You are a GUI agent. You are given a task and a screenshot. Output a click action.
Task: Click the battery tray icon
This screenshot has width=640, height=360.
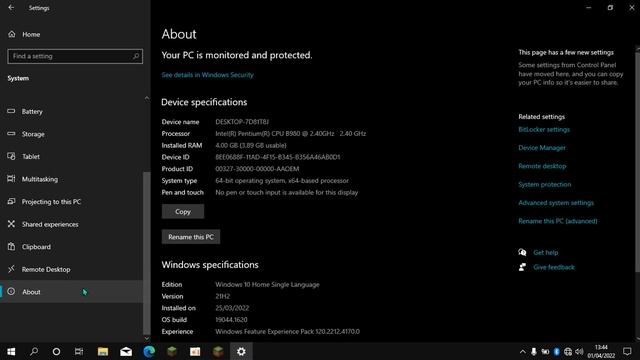point(545,351)
